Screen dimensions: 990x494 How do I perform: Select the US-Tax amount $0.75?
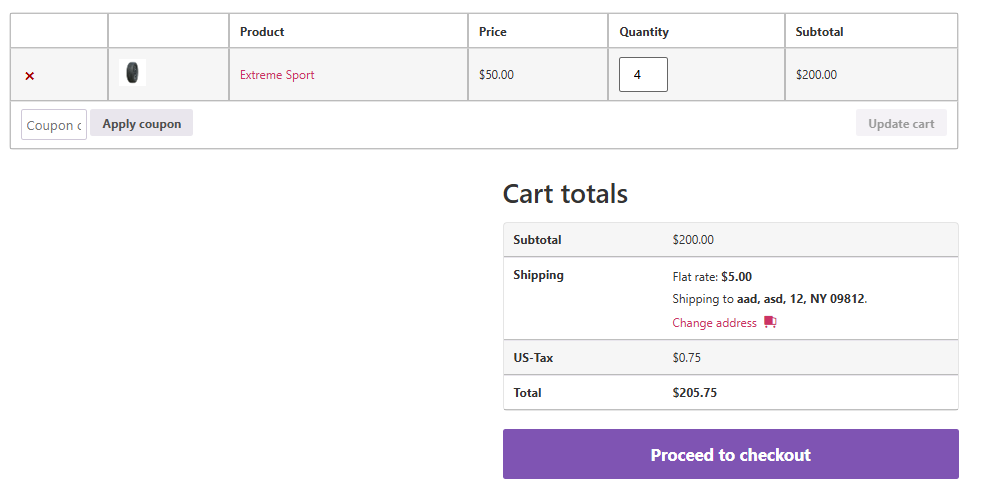pos(686,358)
